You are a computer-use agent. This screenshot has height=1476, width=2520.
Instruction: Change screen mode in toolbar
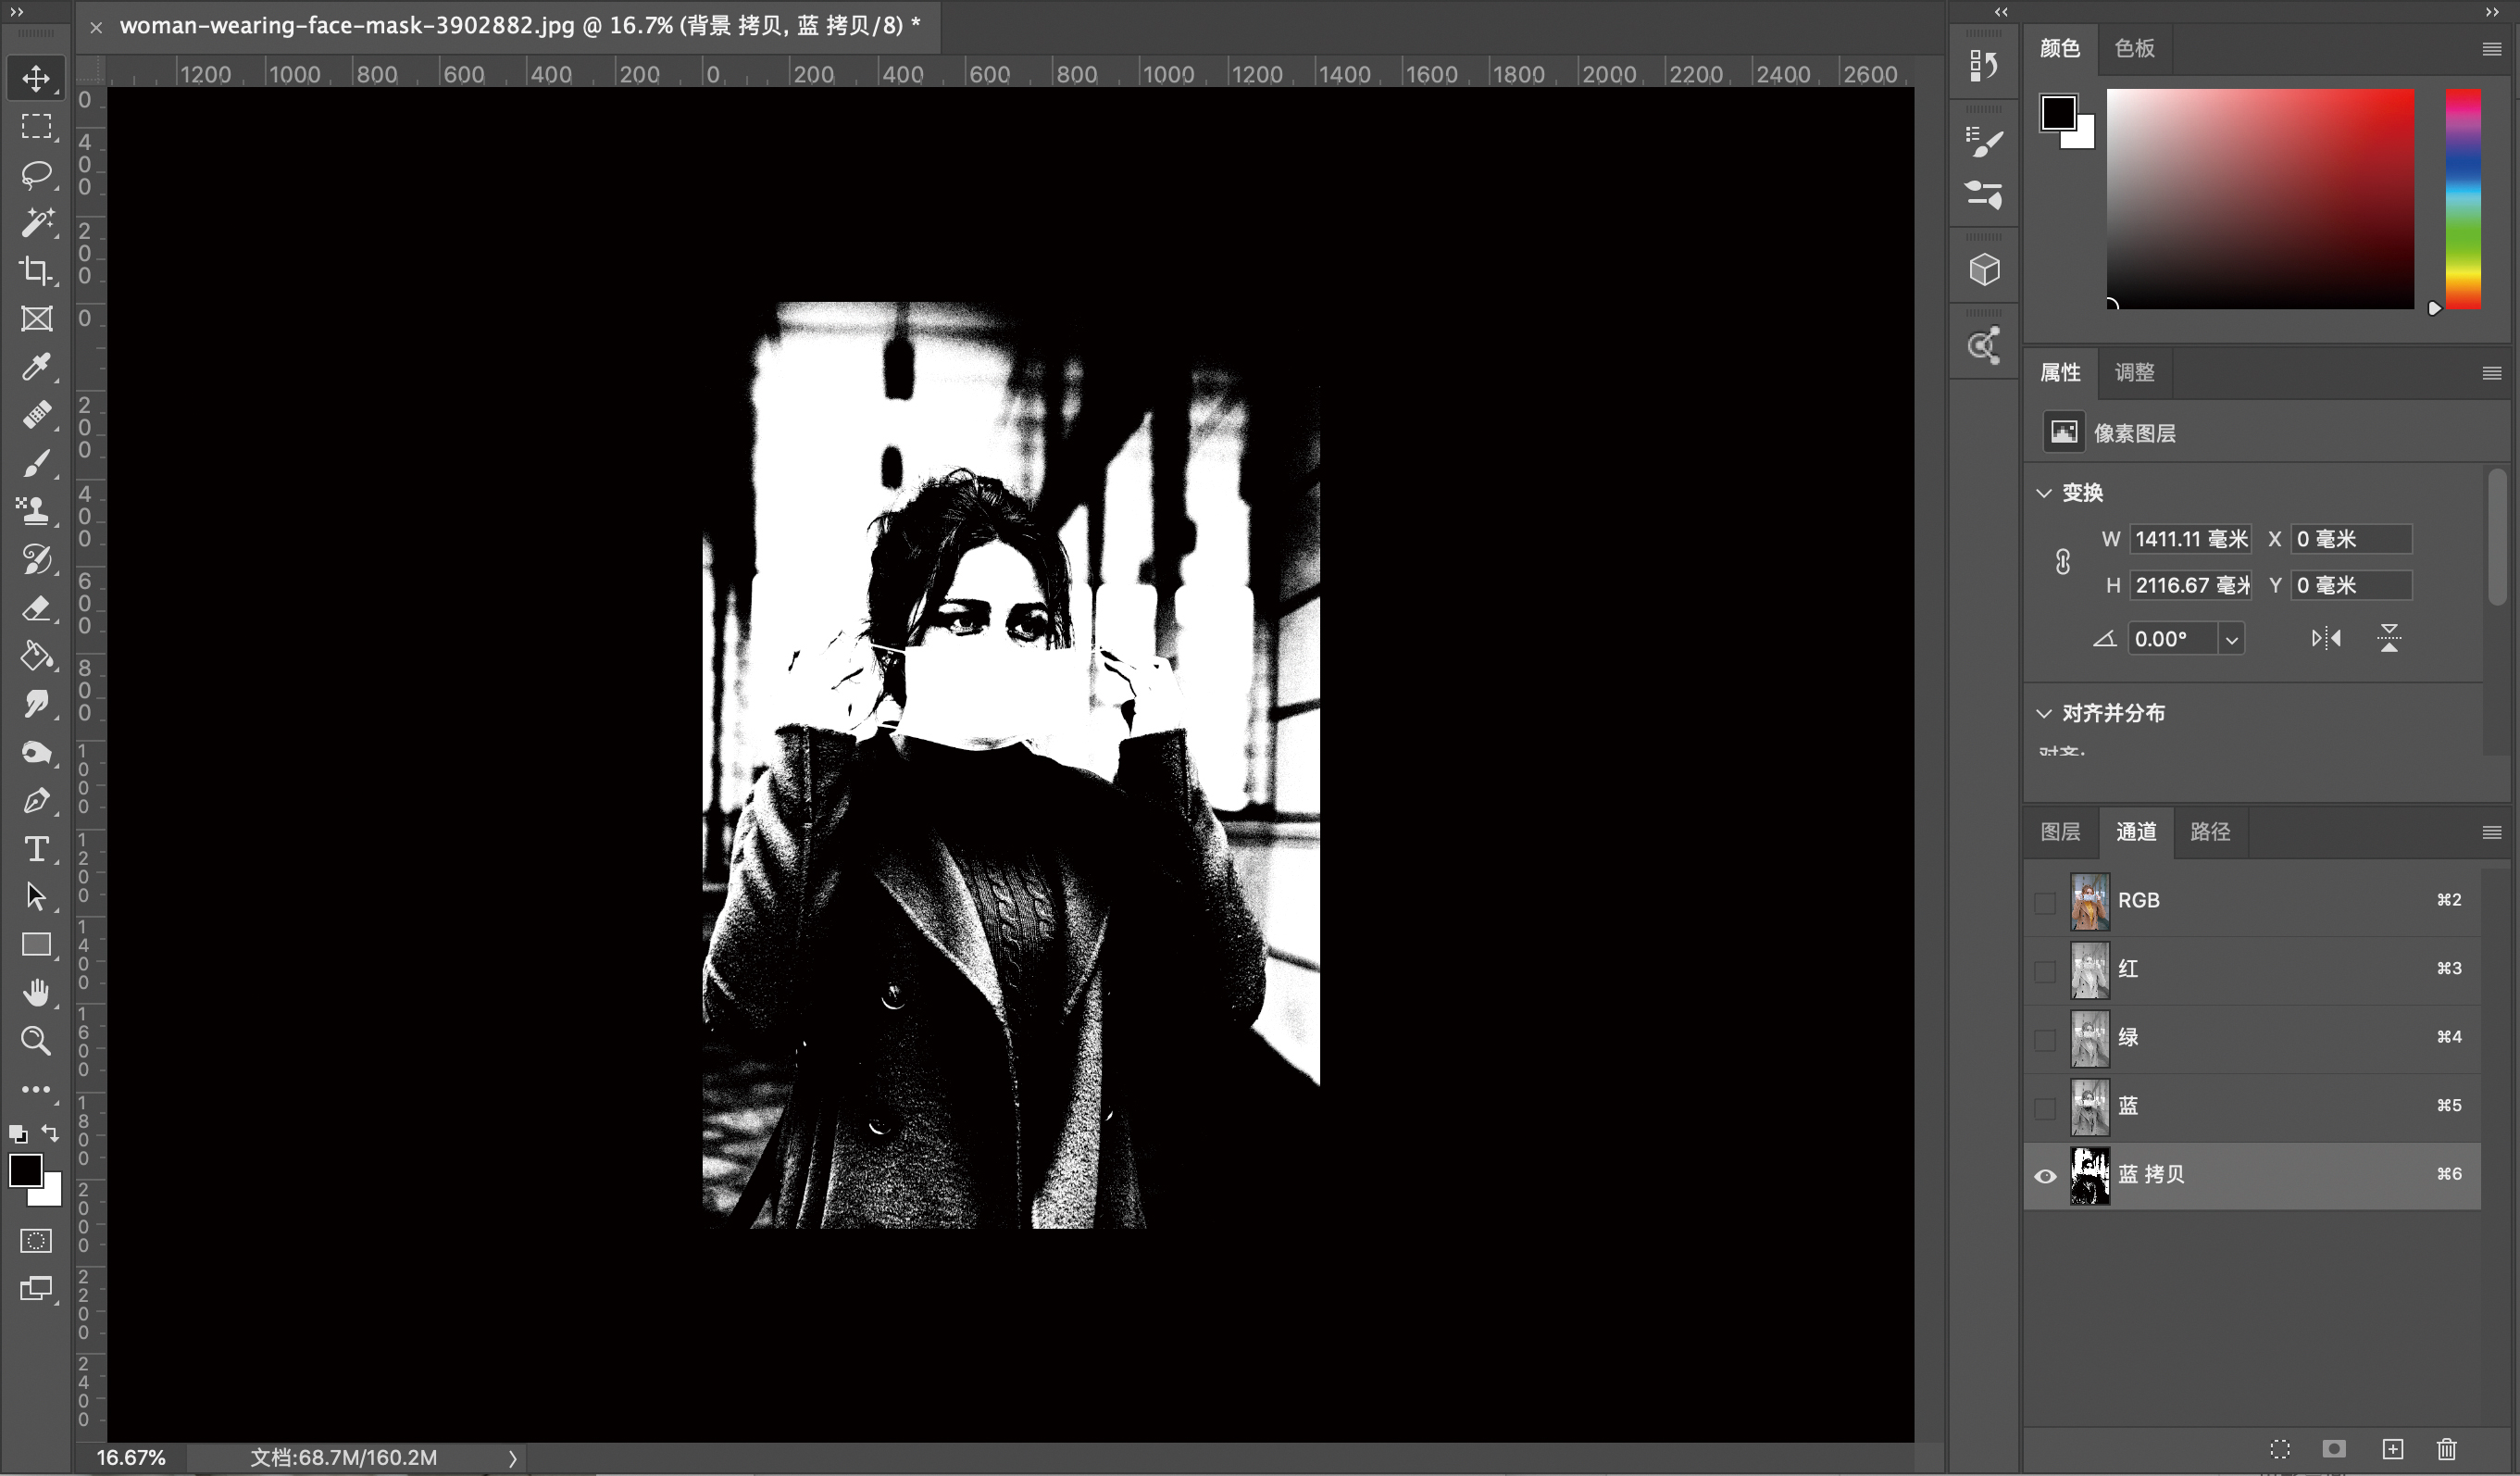pyautogui.click(x=37, y=1289)
